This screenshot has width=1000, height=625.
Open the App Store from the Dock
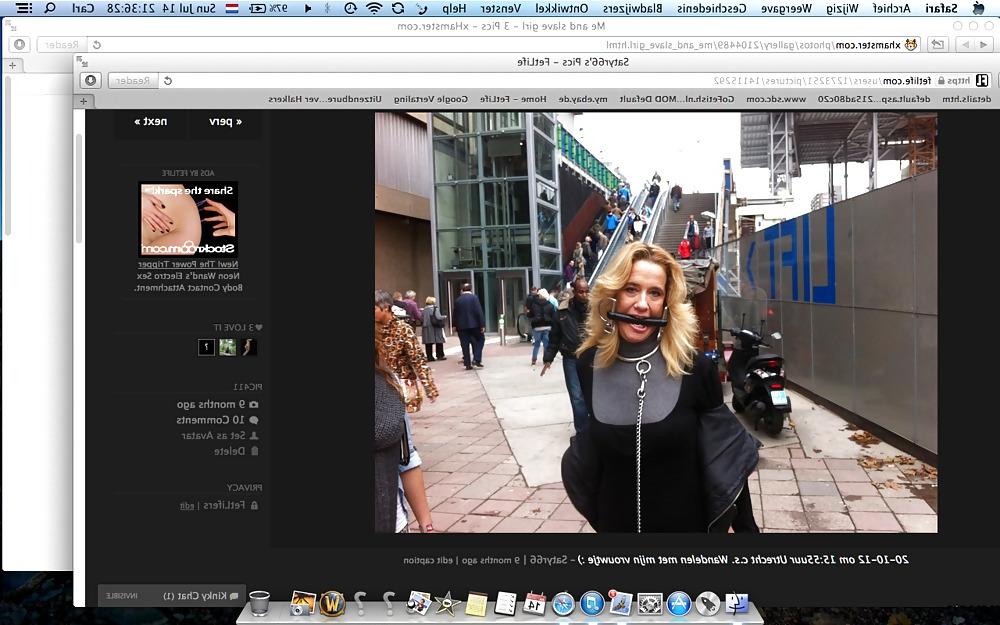[679, 603]
